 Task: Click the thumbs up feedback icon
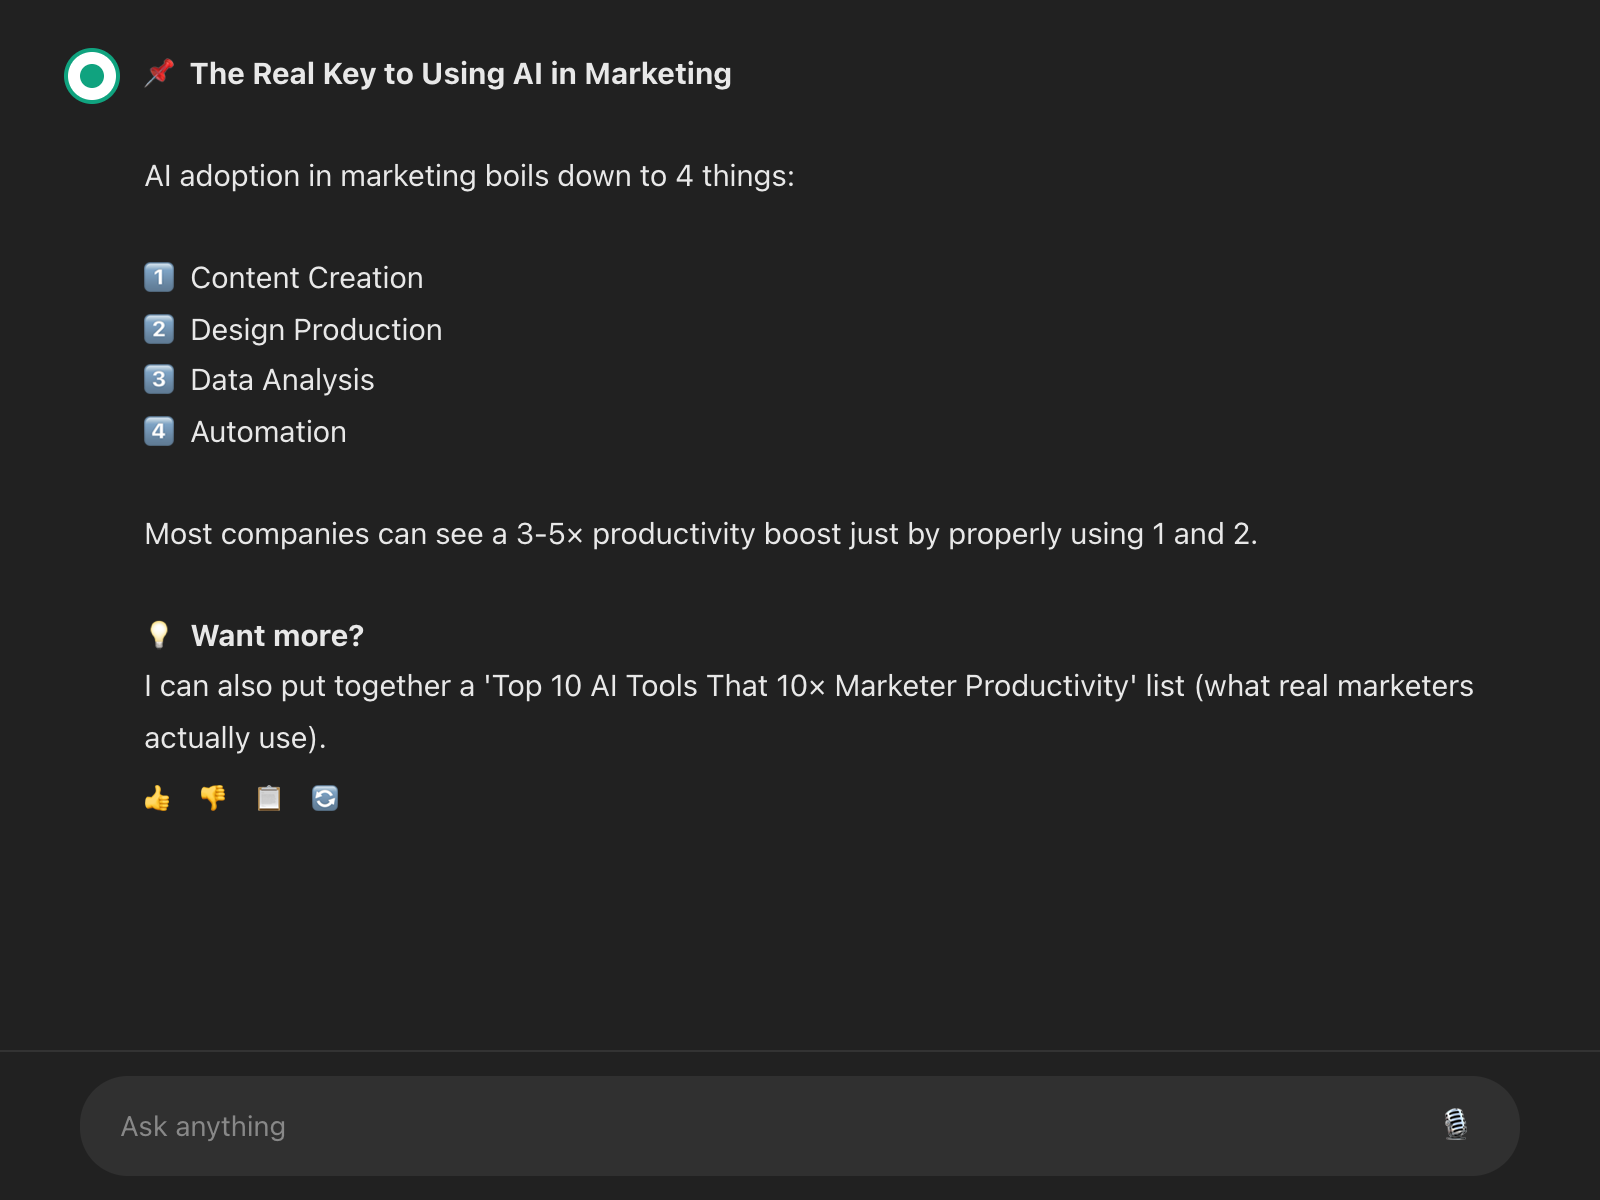tap(157, 798)
